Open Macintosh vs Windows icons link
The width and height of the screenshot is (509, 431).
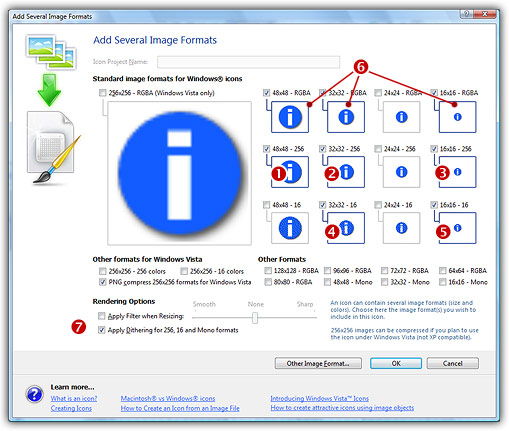coord(168,398)
